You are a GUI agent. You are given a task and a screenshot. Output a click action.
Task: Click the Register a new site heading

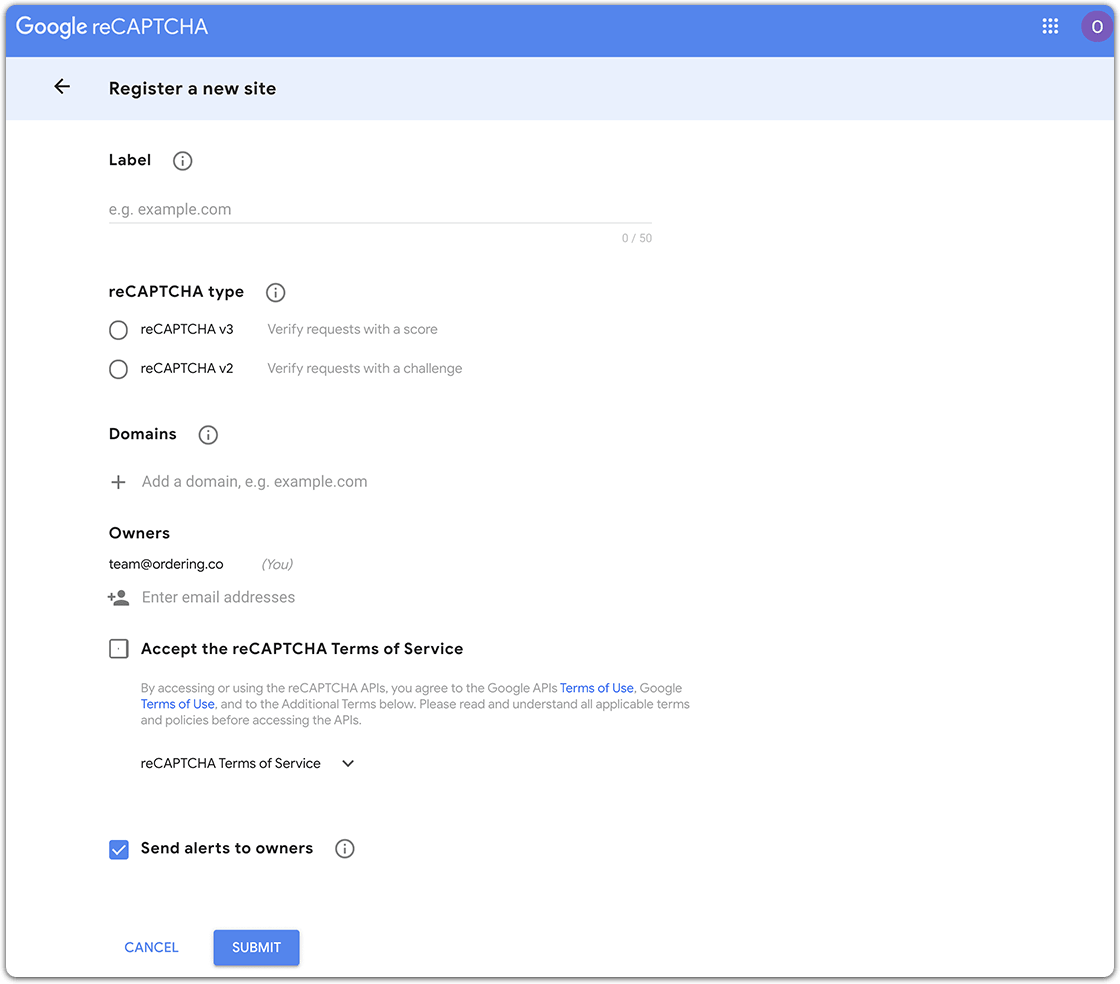click(x=192, y=89)
